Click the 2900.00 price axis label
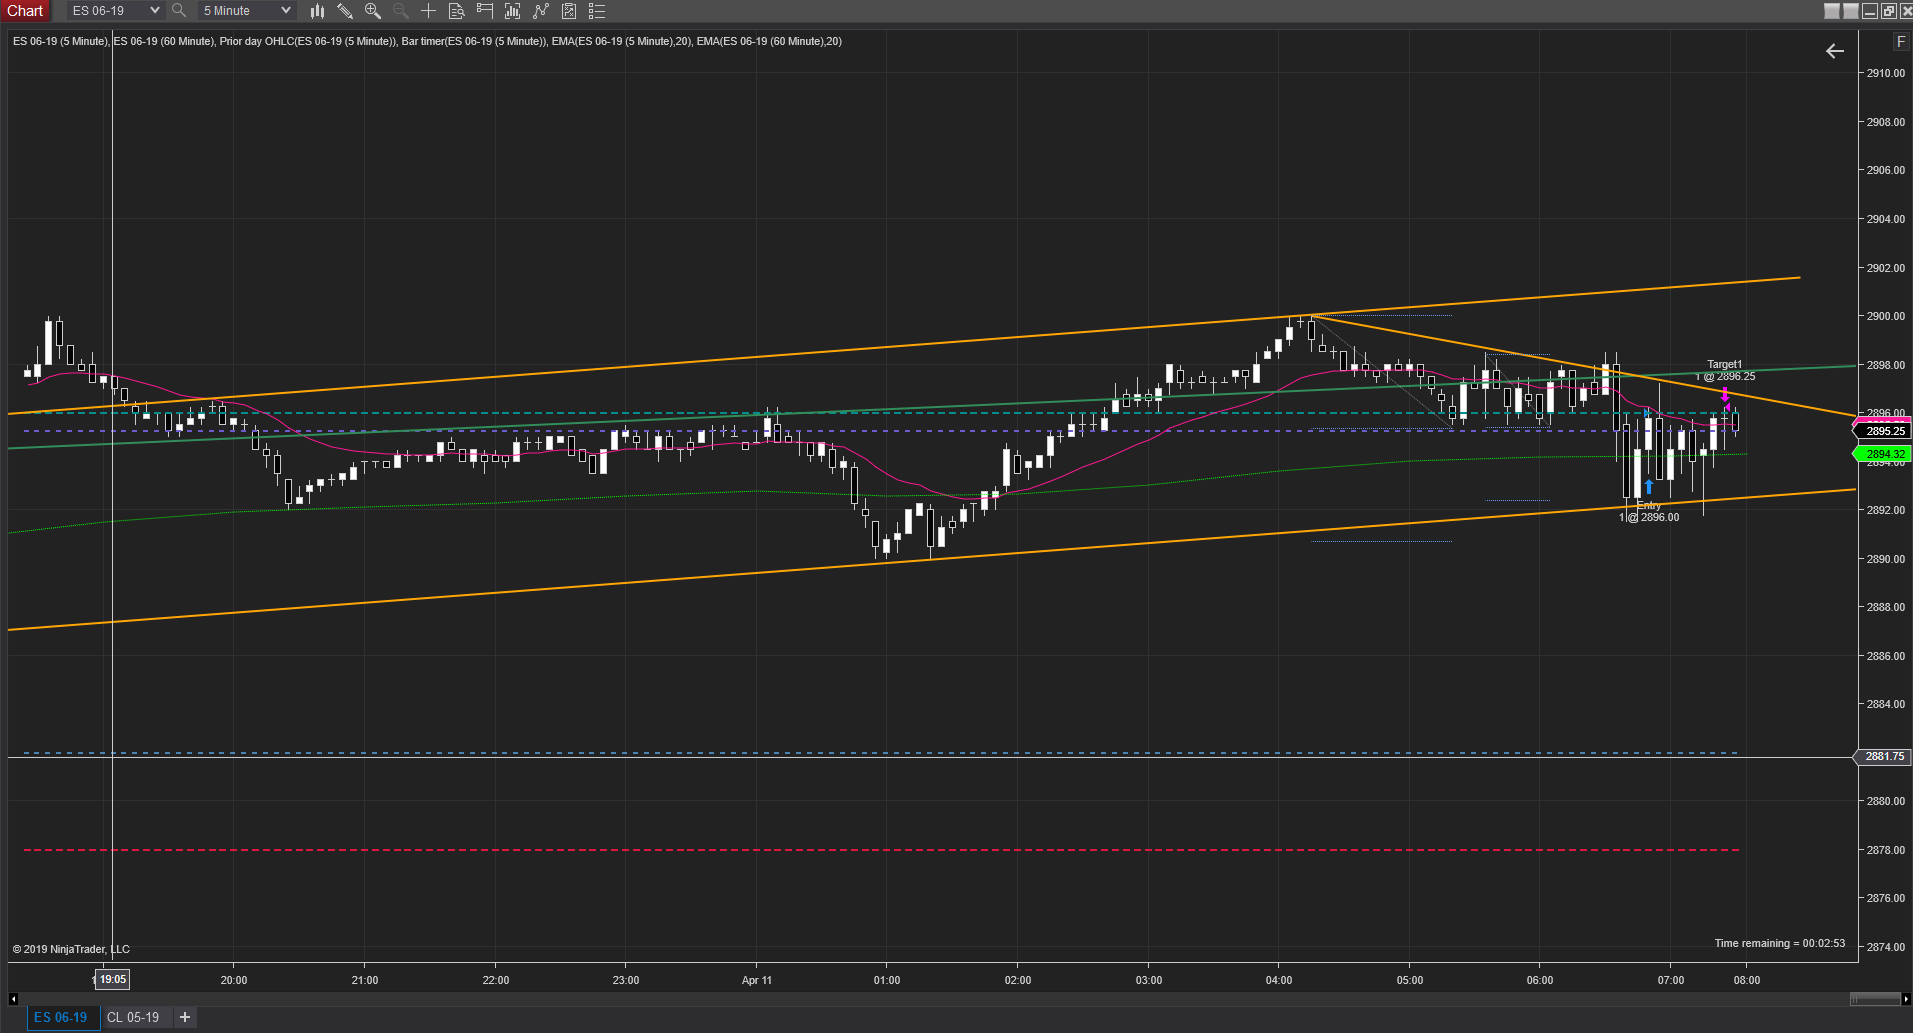Image resolution: width=1913 pixels, height=1033 pixels. pos(1885,316)
